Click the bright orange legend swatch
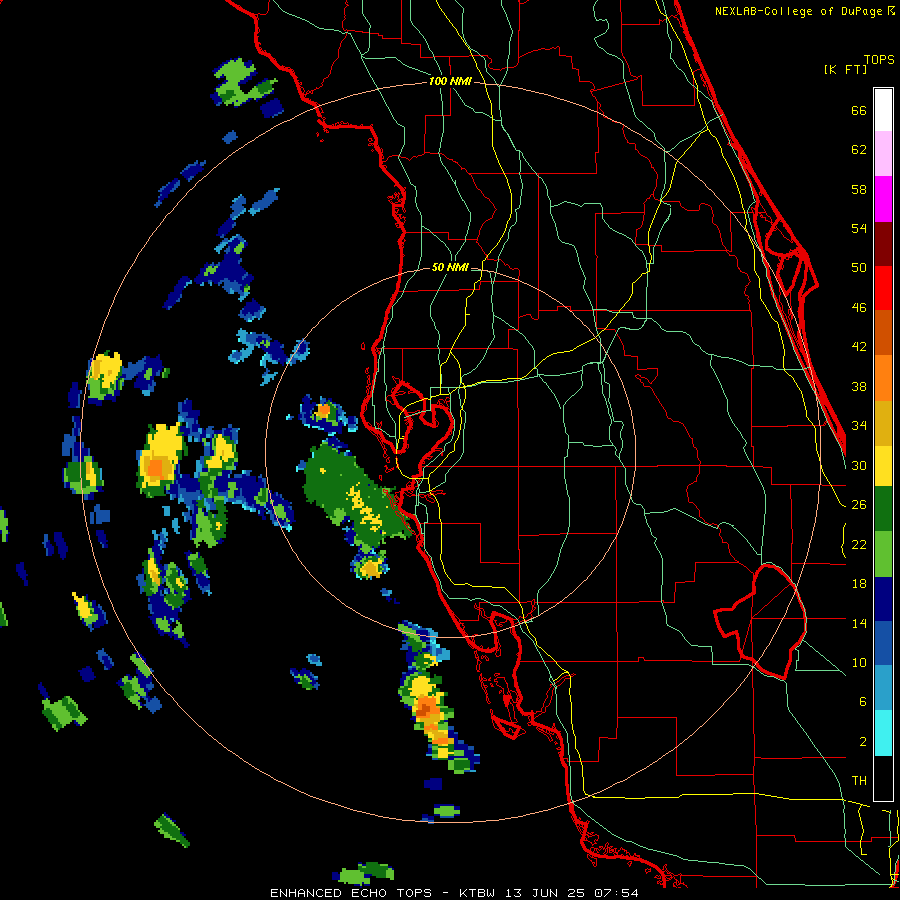This screenshot has height=900, width=900. [883, 378]
